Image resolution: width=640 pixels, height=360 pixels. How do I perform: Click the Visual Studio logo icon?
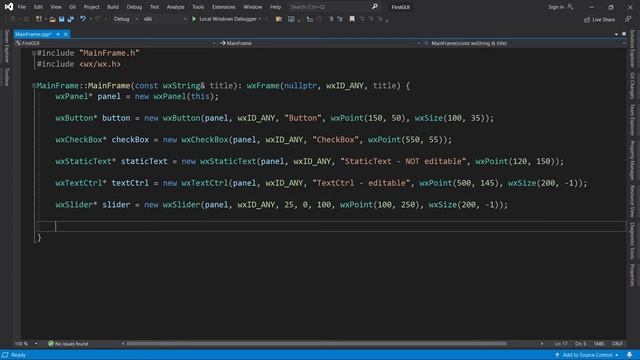pos(9,7)
